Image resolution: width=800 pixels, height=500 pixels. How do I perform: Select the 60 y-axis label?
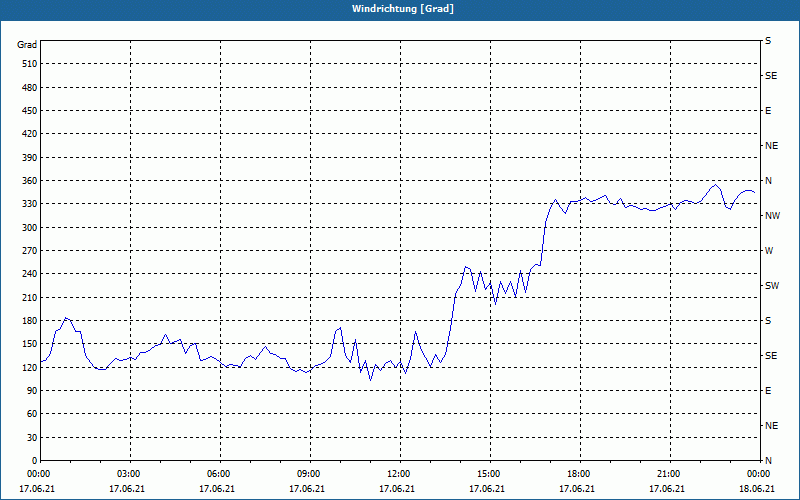(32, 414)
